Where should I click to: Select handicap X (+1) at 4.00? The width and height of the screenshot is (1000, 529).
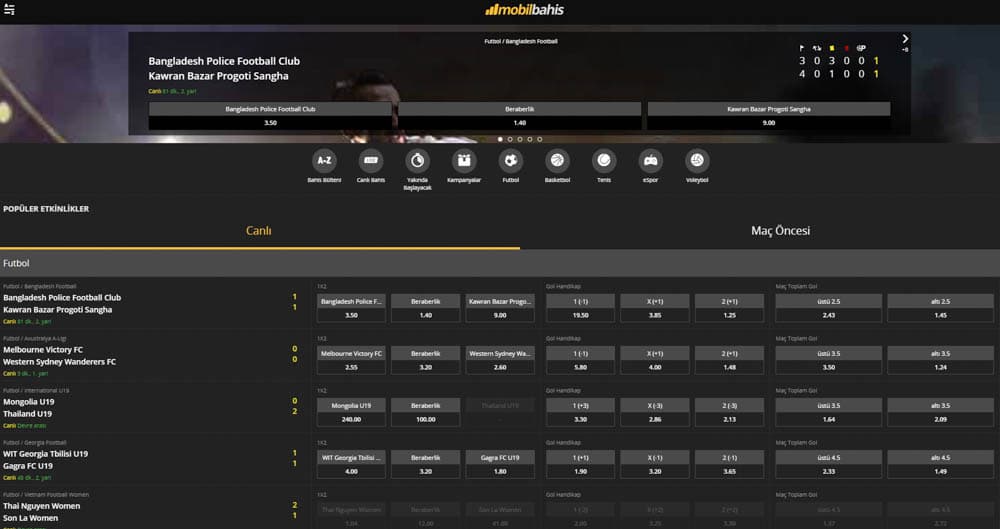pyautogui.click(x=655, y=361)
